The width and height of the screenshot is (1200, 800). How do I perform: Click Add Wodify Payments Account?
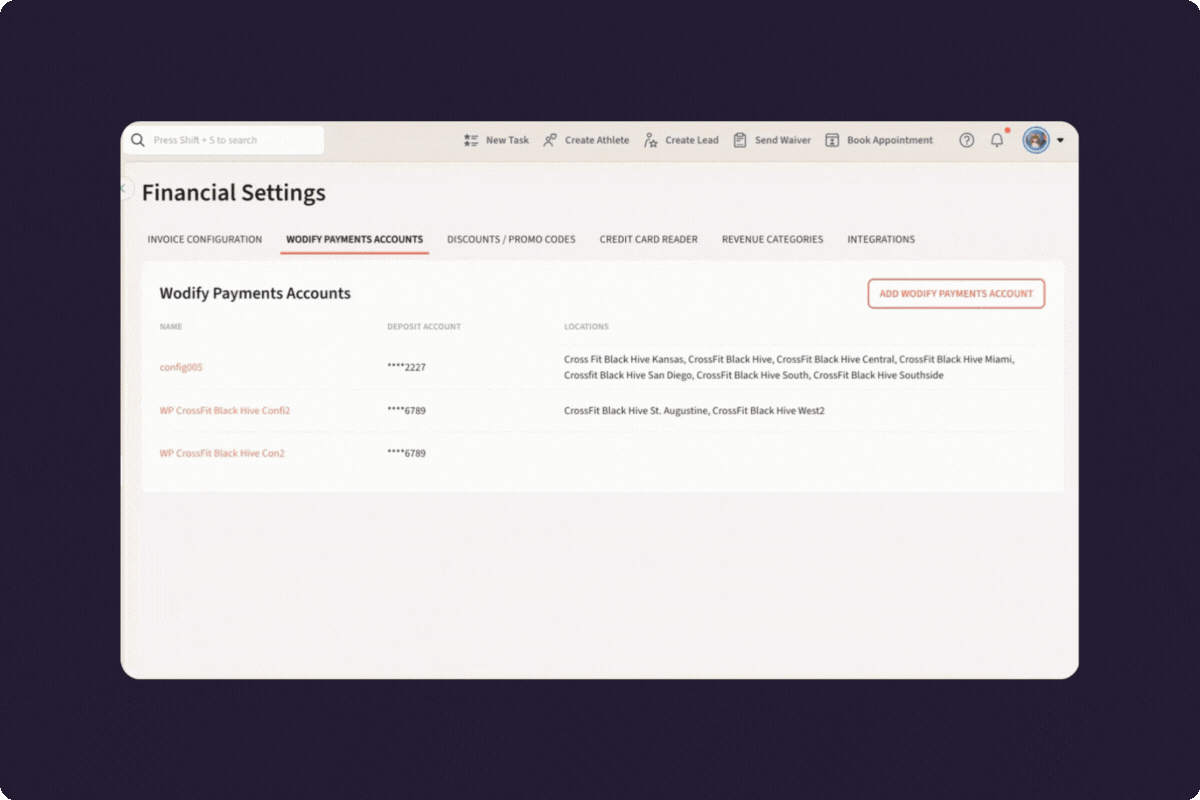click(955, 293)
